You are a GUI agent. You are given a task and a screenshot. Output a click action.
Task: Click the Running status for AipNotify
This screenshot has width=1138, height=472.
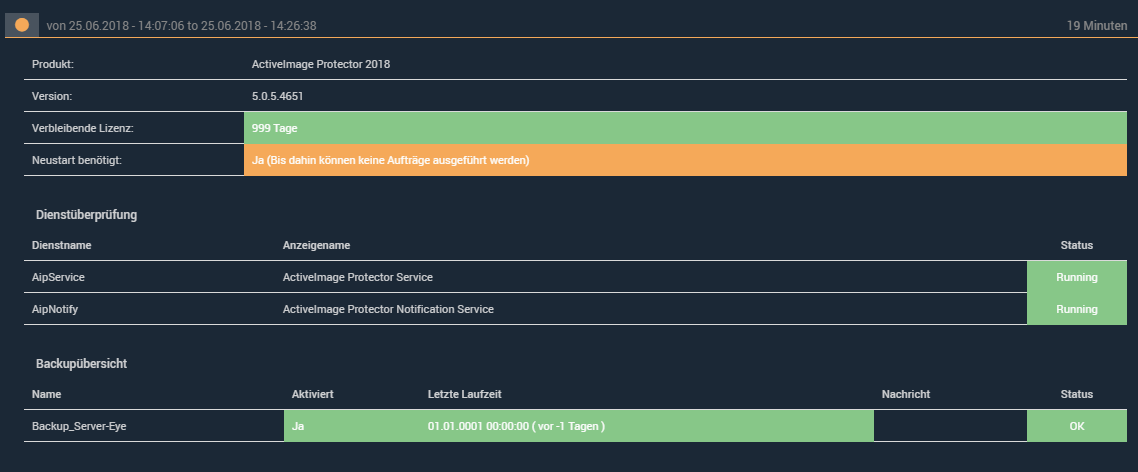[x=1076, y=309]
